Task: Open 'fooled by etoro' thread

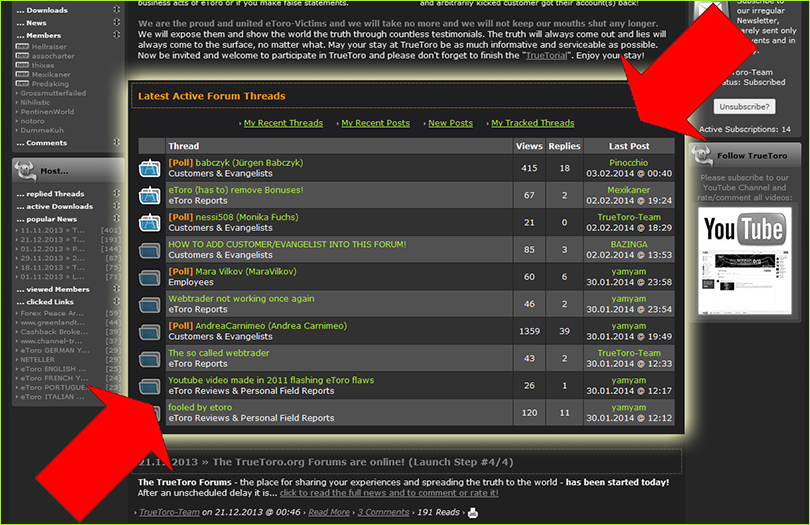Action: point(200,407)
